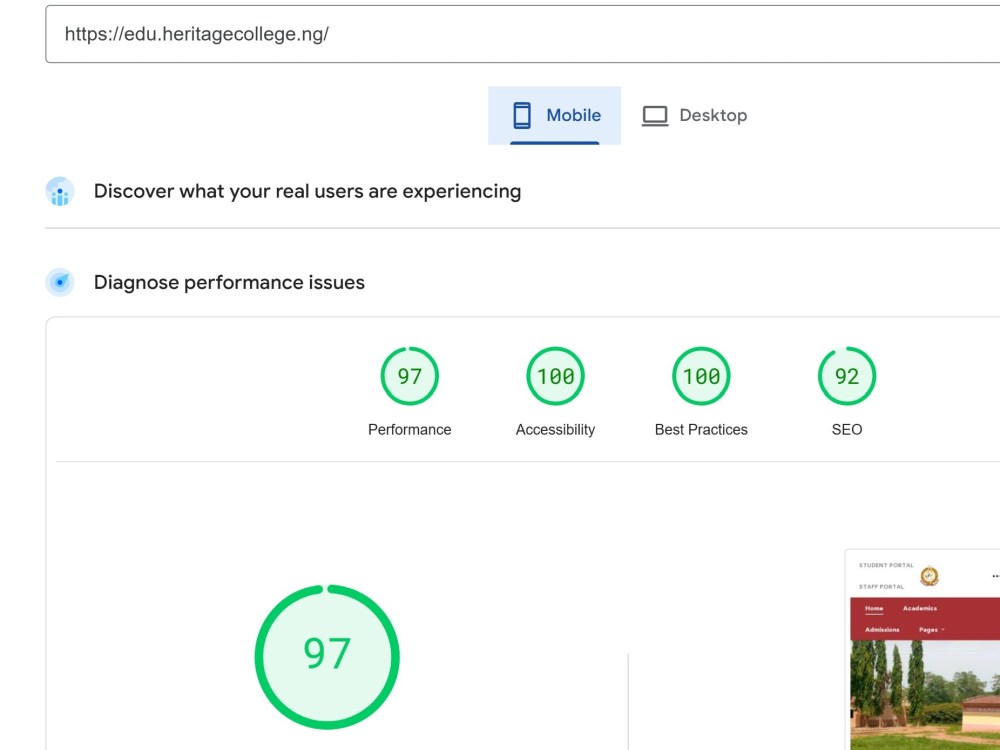The width and height of the screenshot is (1000, 750).
Task: Click the Best Practices label
Action: click(x=701, y=430)
